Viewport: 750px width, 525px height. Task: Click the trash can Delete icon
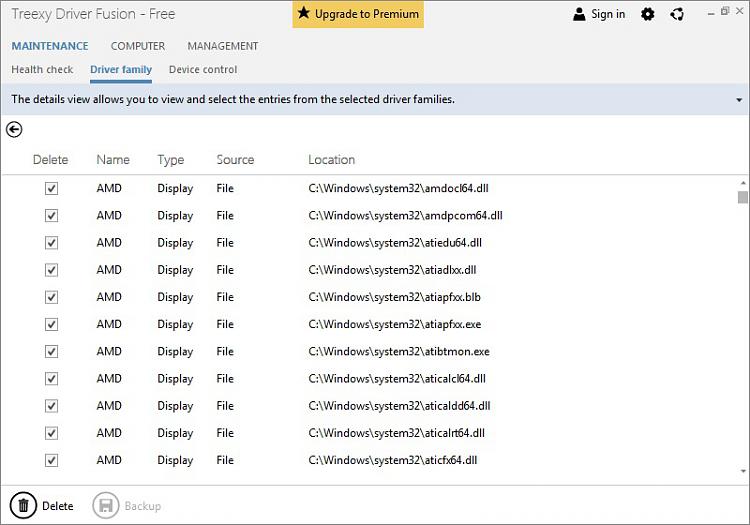point(23,505)
